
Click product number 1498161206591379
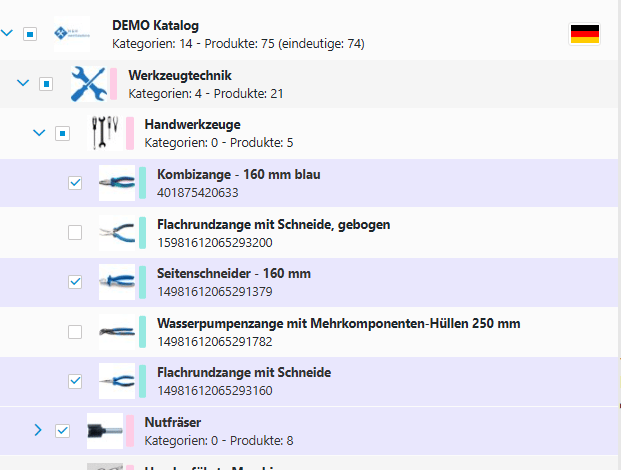tap(215, 292)
